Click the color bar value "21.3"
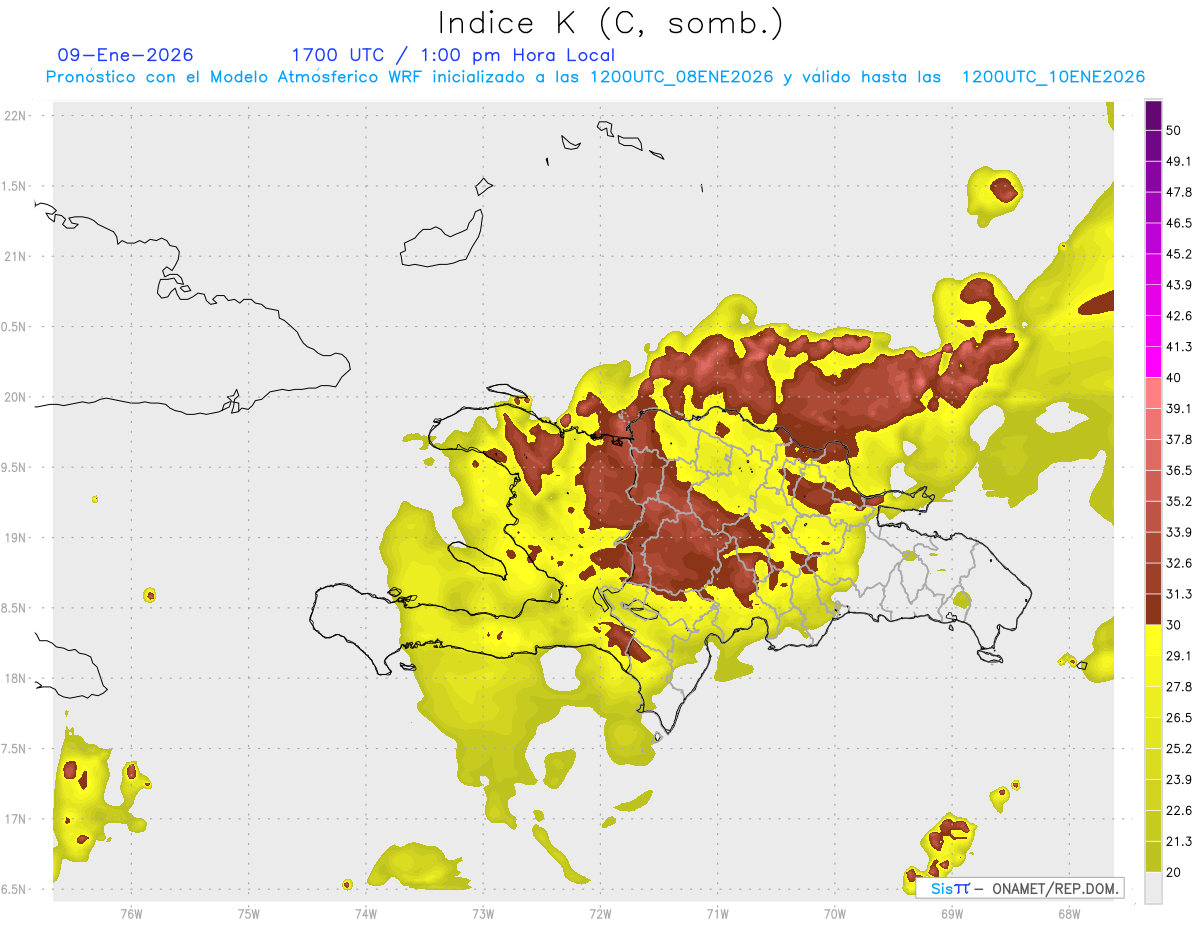 pos(1178,841)
